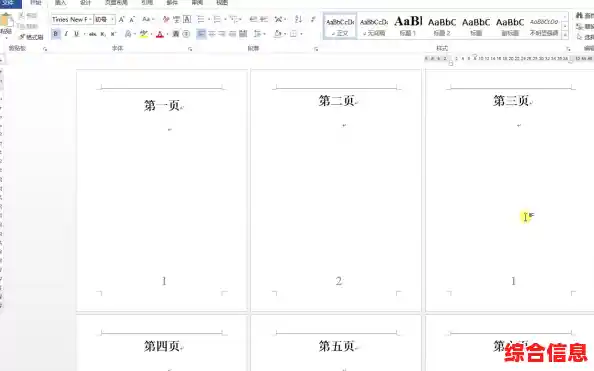This screenshot has height=371, width=594.
Task: Switch to the Page Layout ribbon tab
Action: tap(116, 3)
